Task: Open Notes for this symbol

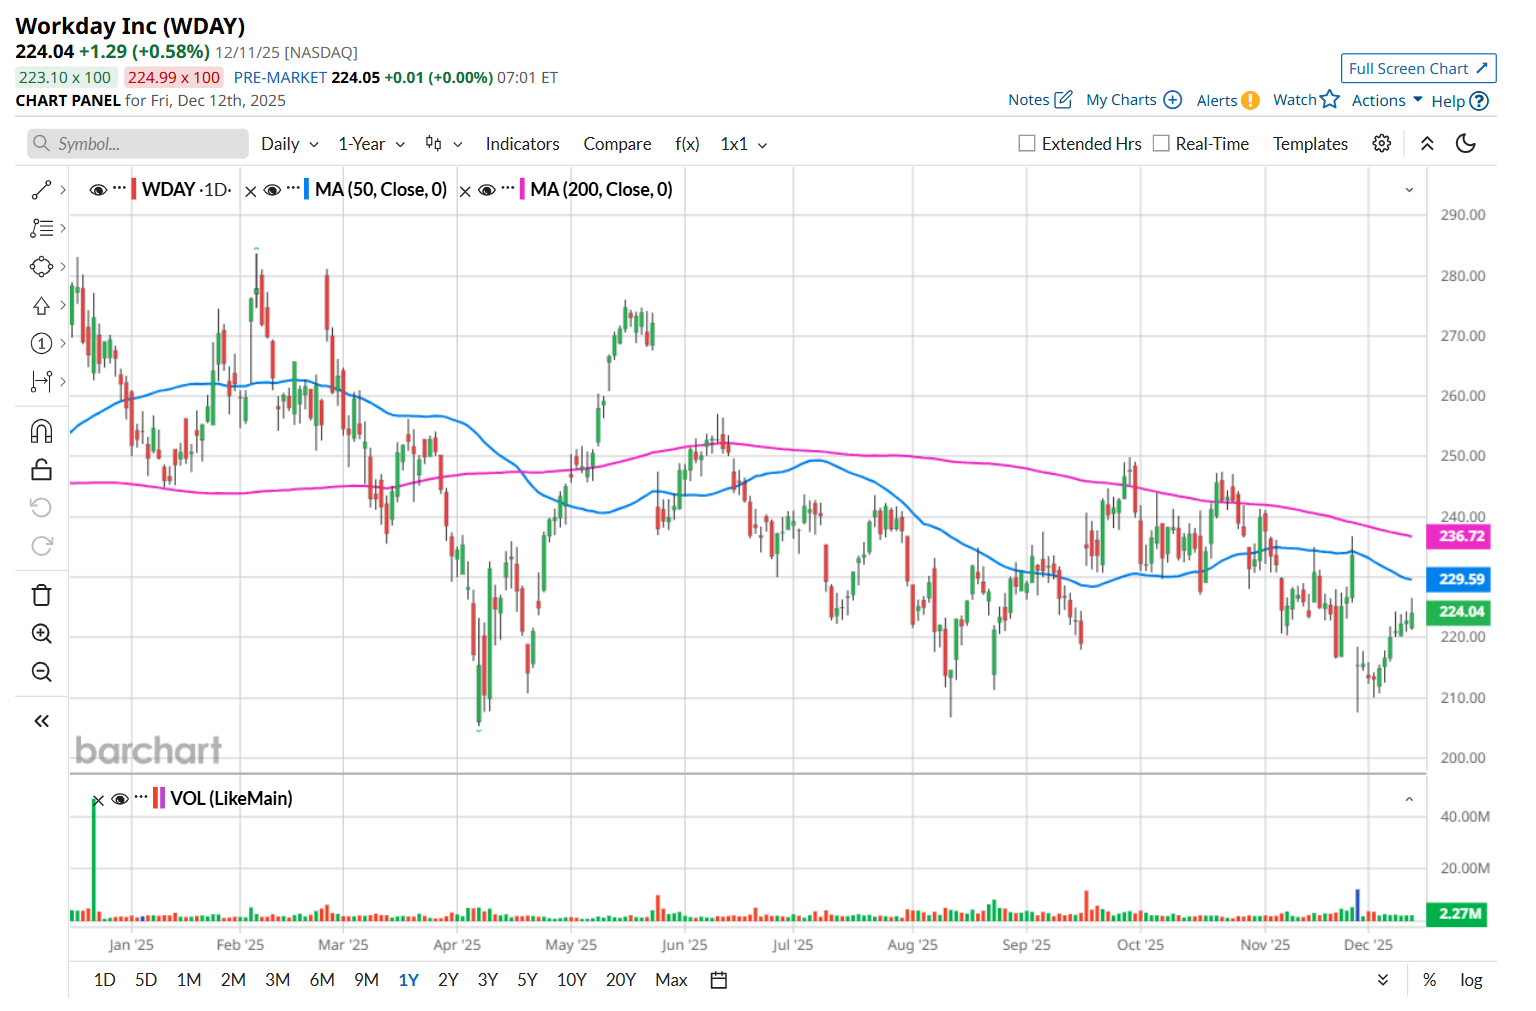Action: pyautogui.click(x=1040, y=100)
